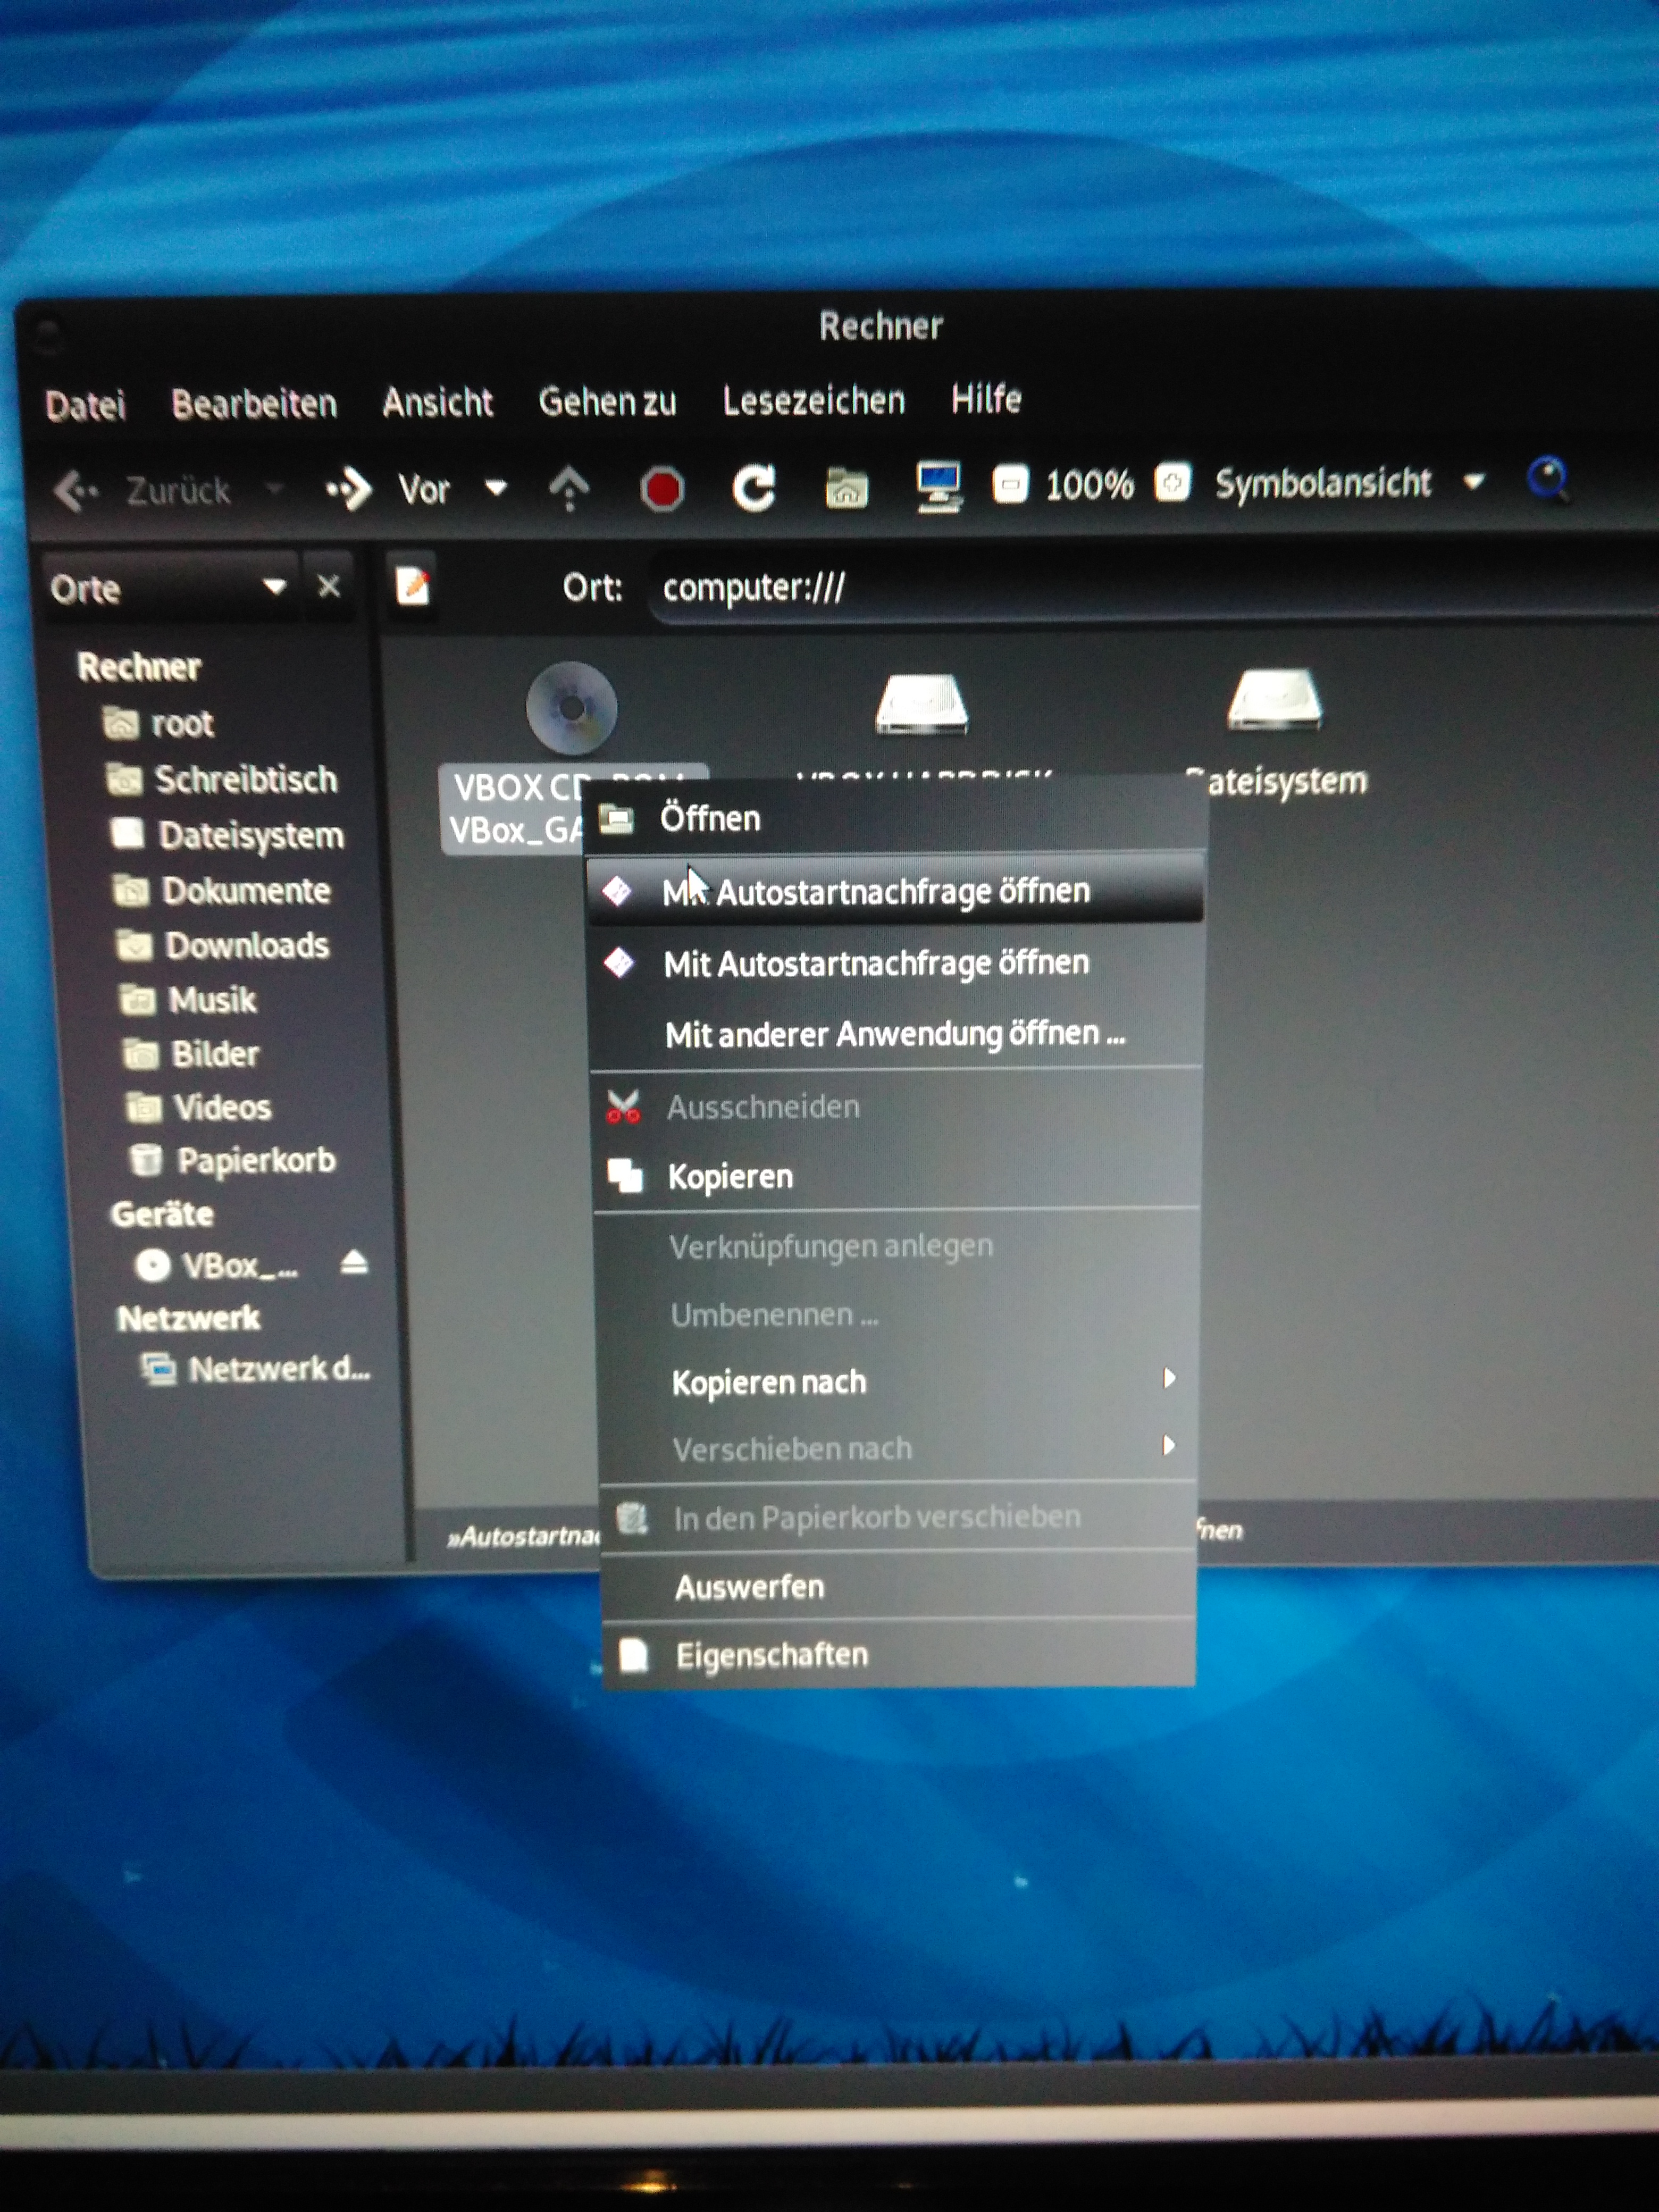This screenshot has height=2212, width=1659.
Task: Toggle the location edit pencil button
Action: pyautogui.click(x=412, y=586)
